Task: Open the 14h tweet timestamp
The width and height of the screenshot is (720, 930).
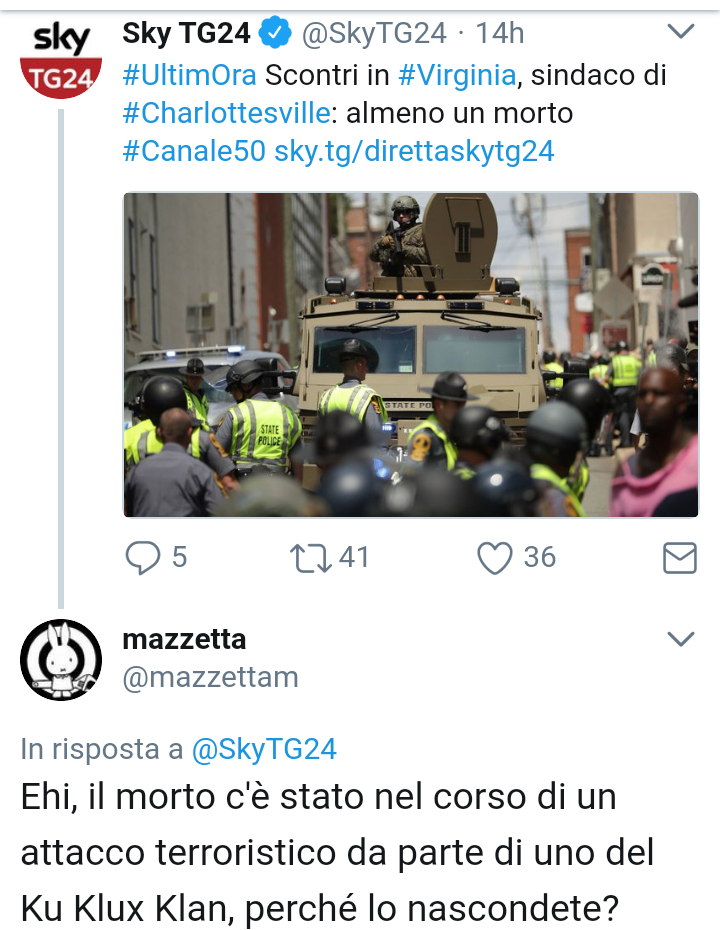Action: tap(500, 33)
